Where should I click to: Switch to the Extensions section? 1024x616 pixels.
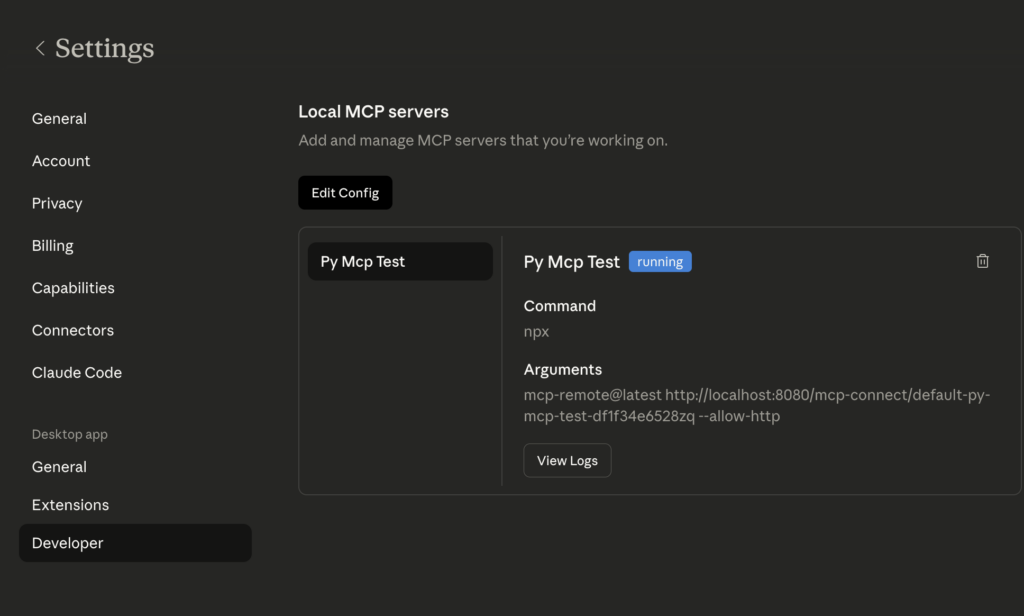70,505
